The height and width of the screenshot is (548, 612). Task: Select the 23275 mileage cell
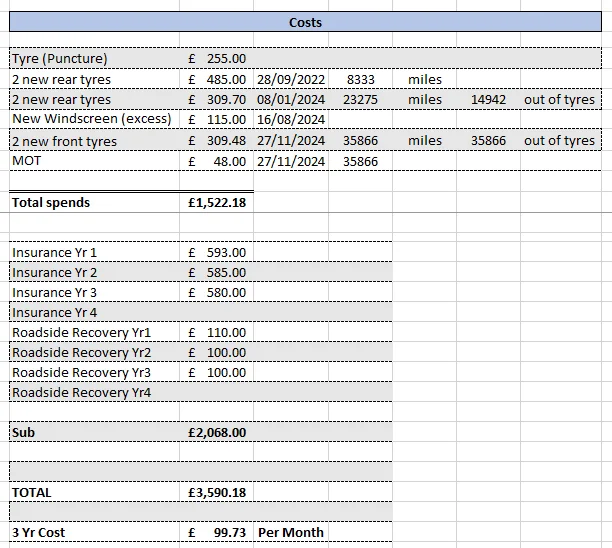pyautogui.click(x=361, y=100)
